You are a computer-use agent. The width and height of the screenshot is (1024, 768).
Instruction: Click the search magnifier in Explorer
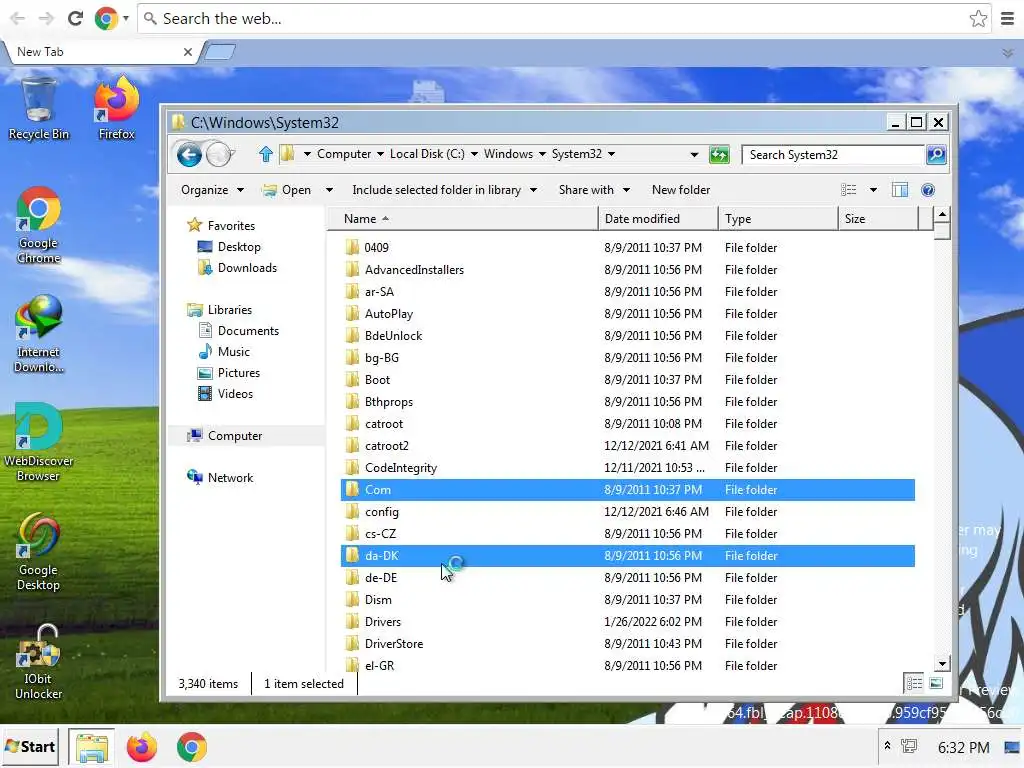tap(936, 155)
